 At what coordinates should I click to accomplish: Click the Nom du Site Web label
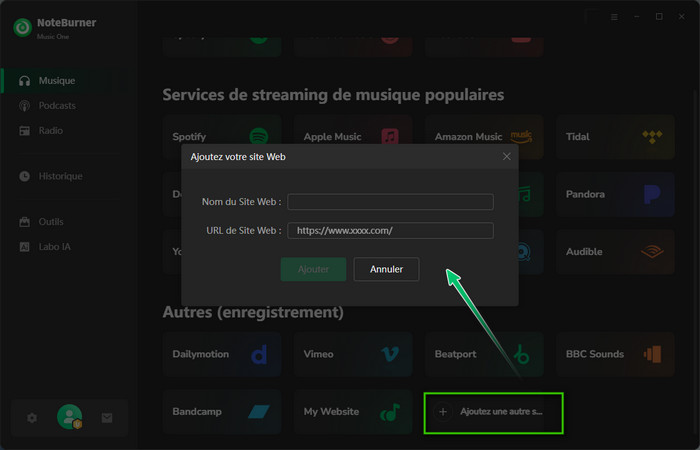point(242,202)
